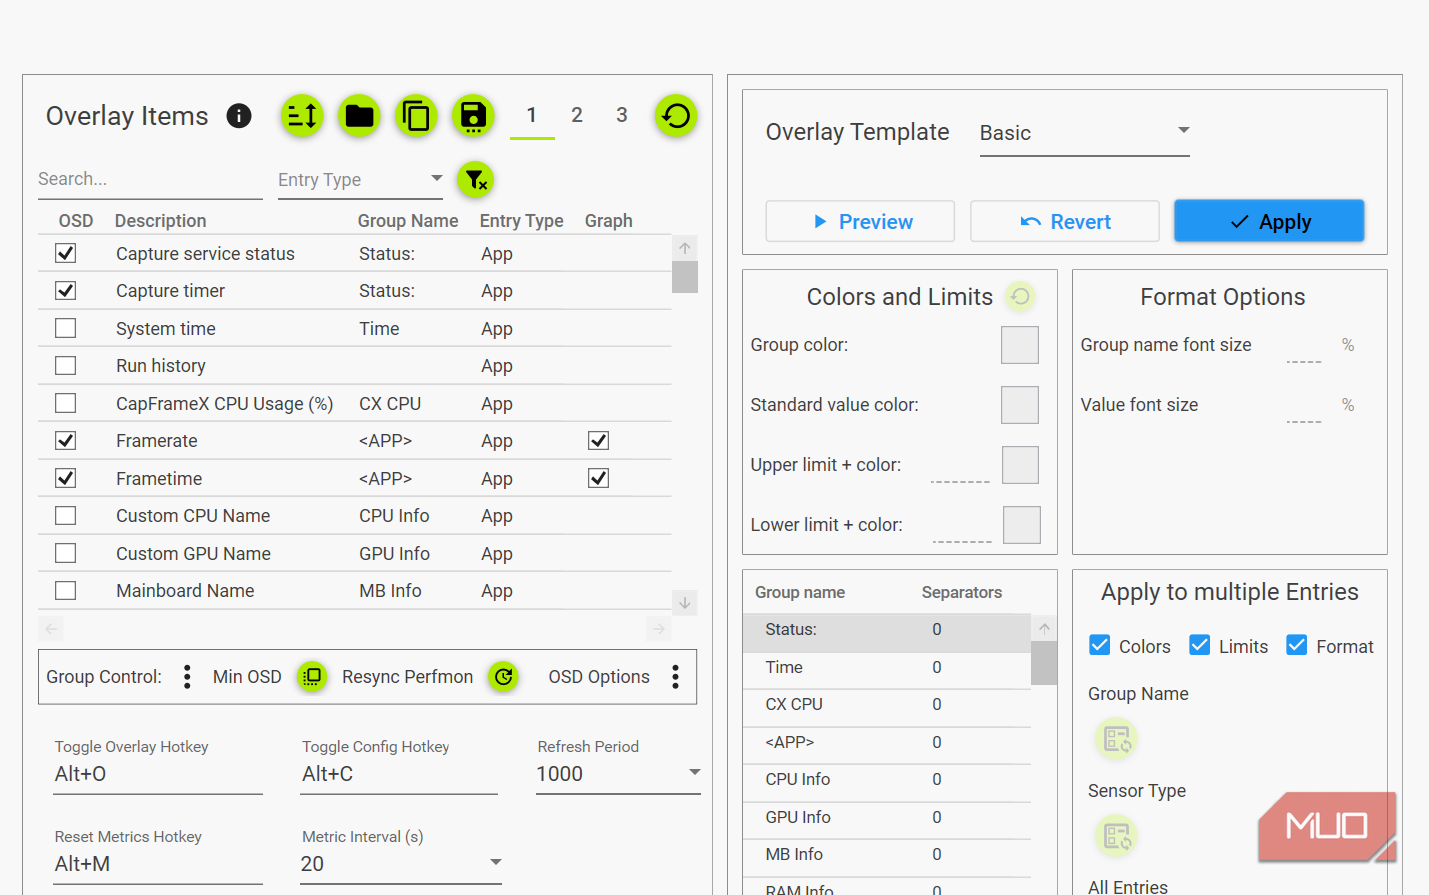1429x895 pixels.
Task: Enable OSD checkbox for Mainboard Name
Action: (66, 590)
